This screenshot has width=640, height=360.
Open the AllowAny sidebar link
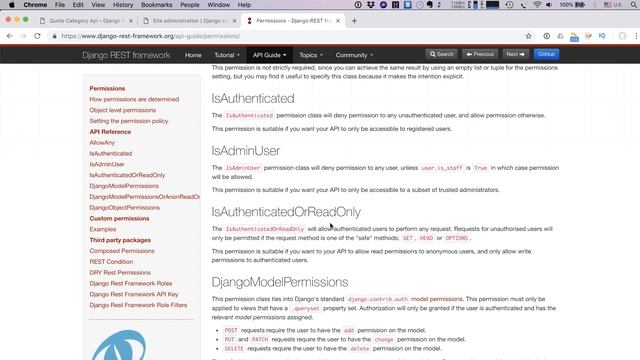tap(102, 142)
